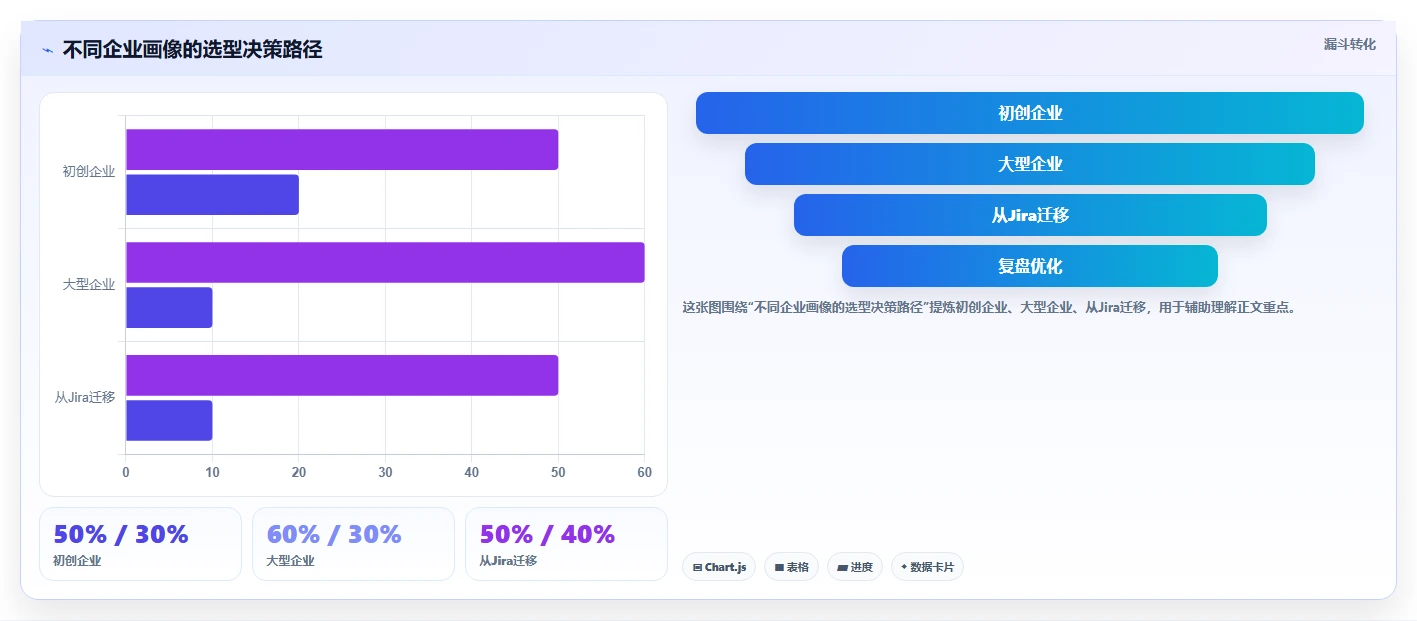
Task: Click the 数据卡片 tag chip
Action: pyautogui.click(x=927, y=567)
